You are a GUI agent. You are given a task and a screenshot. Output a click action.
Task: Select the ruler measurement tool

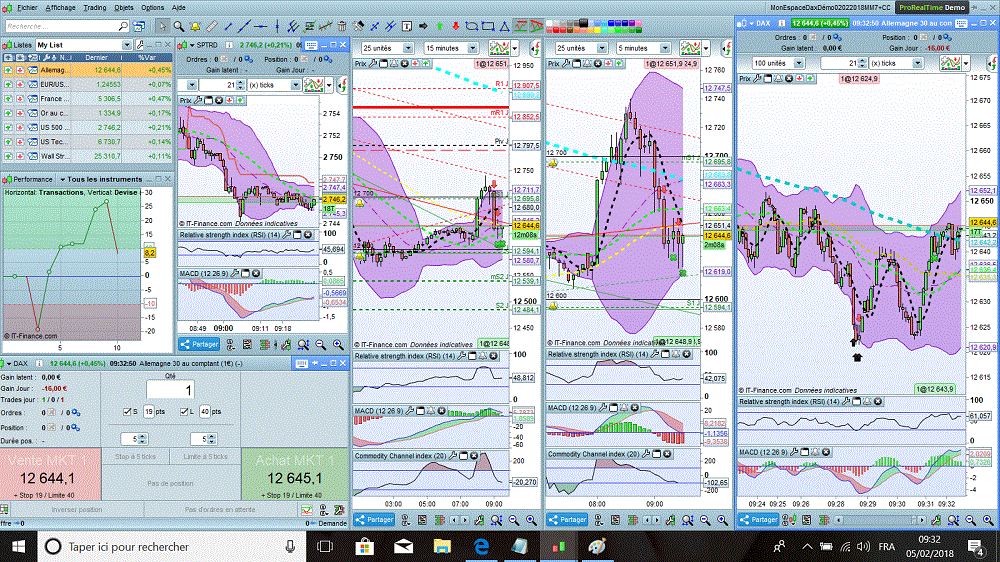pos(212,26)
